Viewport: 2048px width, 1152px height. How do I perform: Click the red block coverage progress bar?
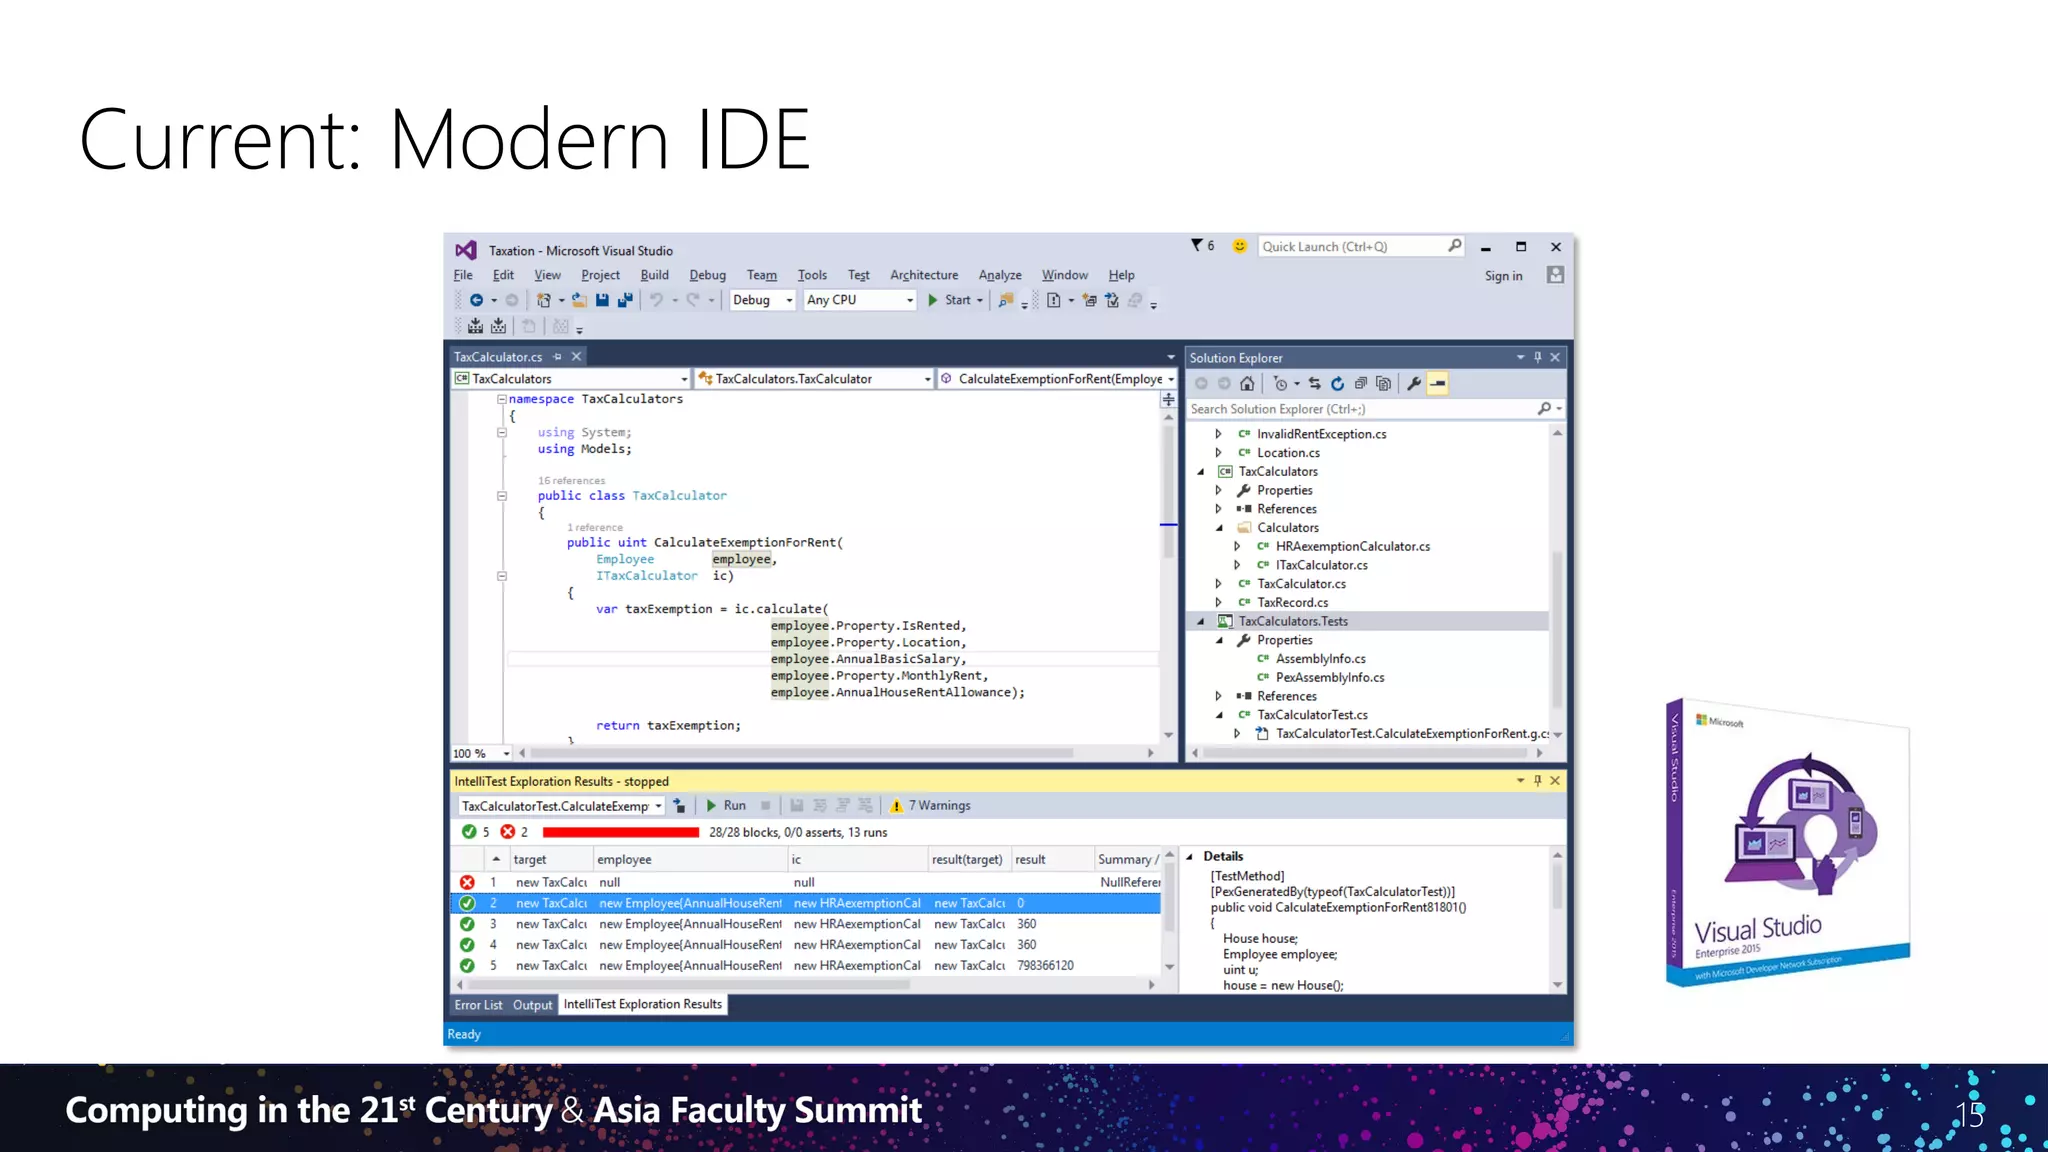[621, 832]
